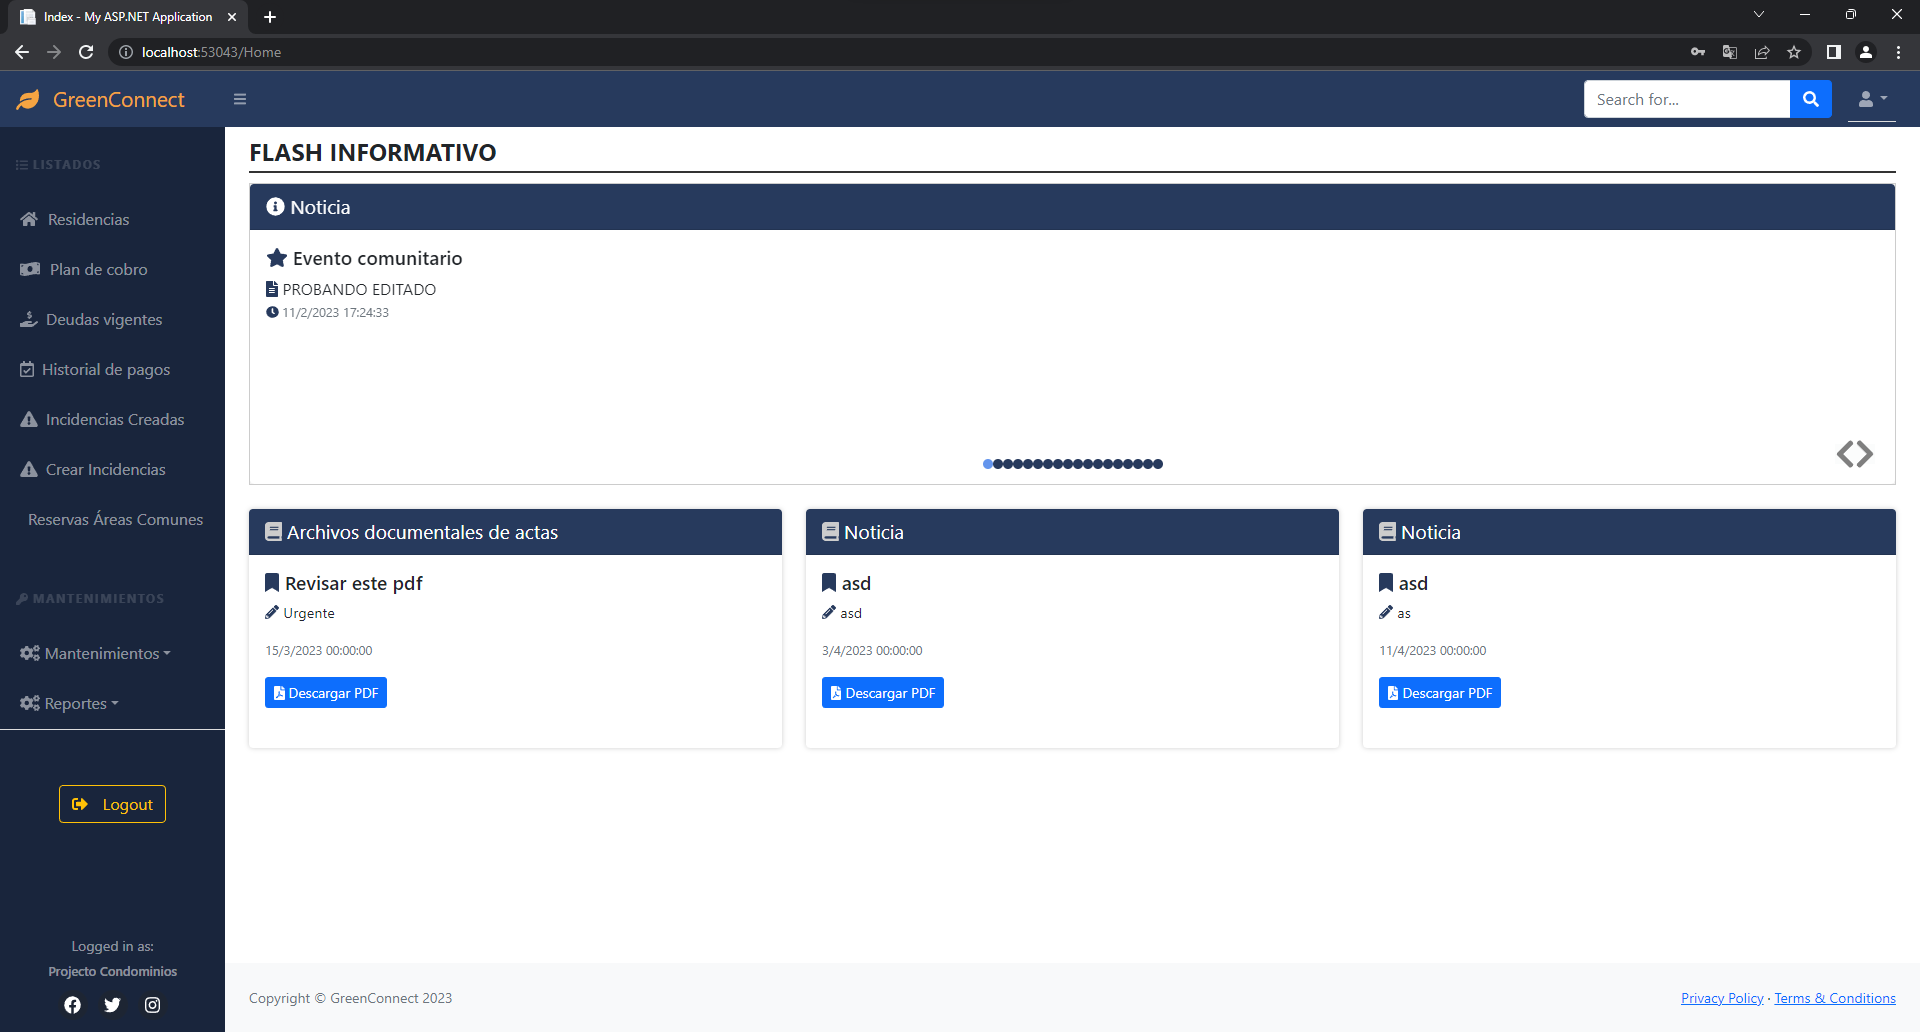Open the Privacy Policy link
Viewport: 1920px width, 1032px height.
click(1721, 997)
